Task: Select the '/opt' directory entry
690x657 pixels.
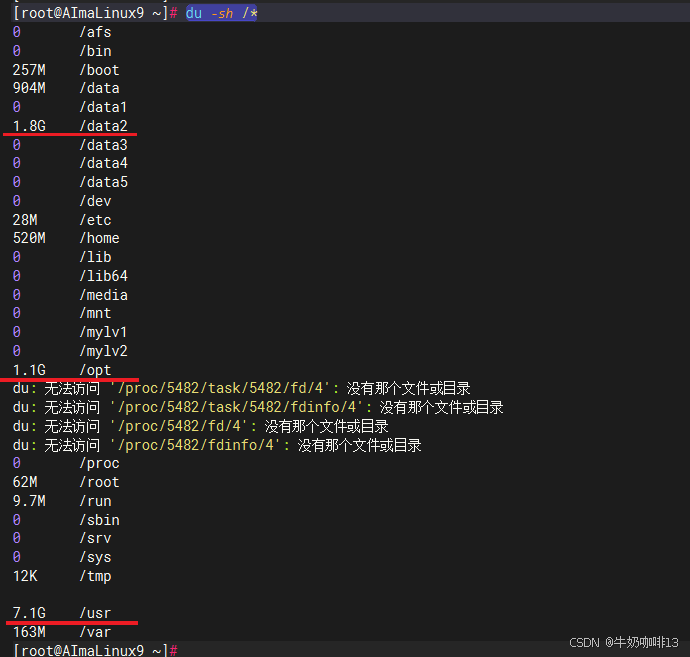Action: pos(95,370)
